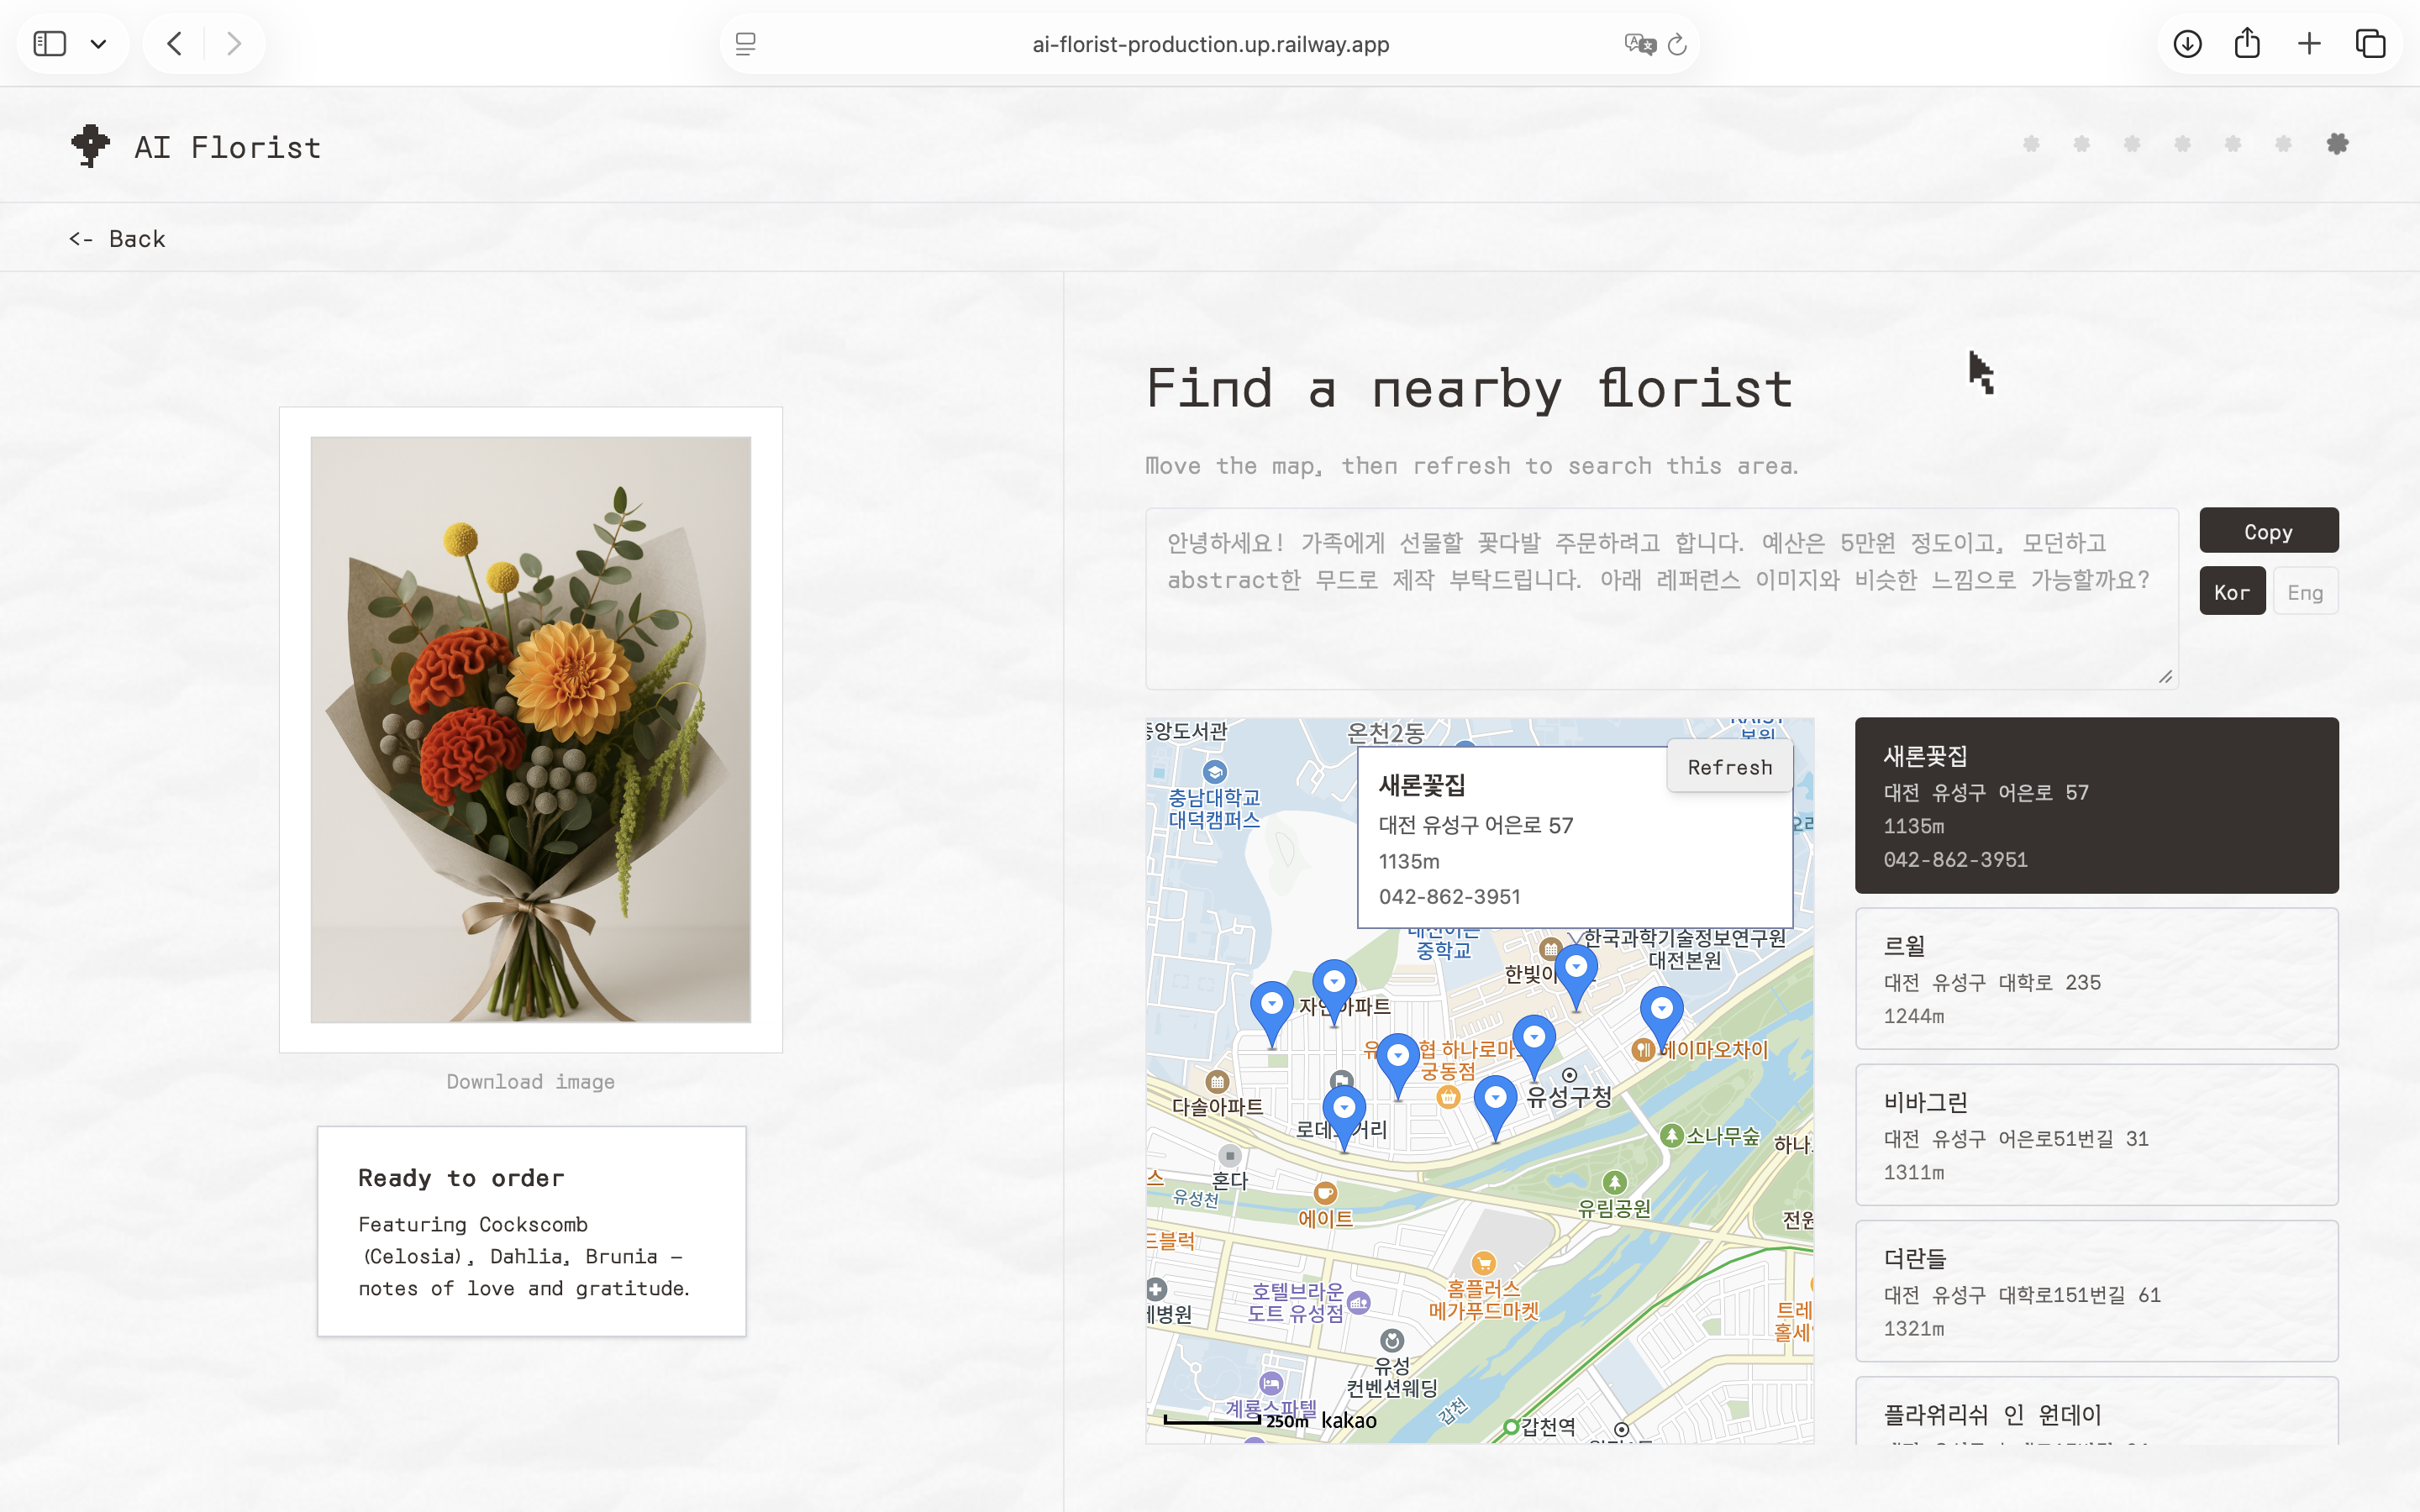
Task: Click the 갑천역 station marker
Action: pos(1512,1427)
